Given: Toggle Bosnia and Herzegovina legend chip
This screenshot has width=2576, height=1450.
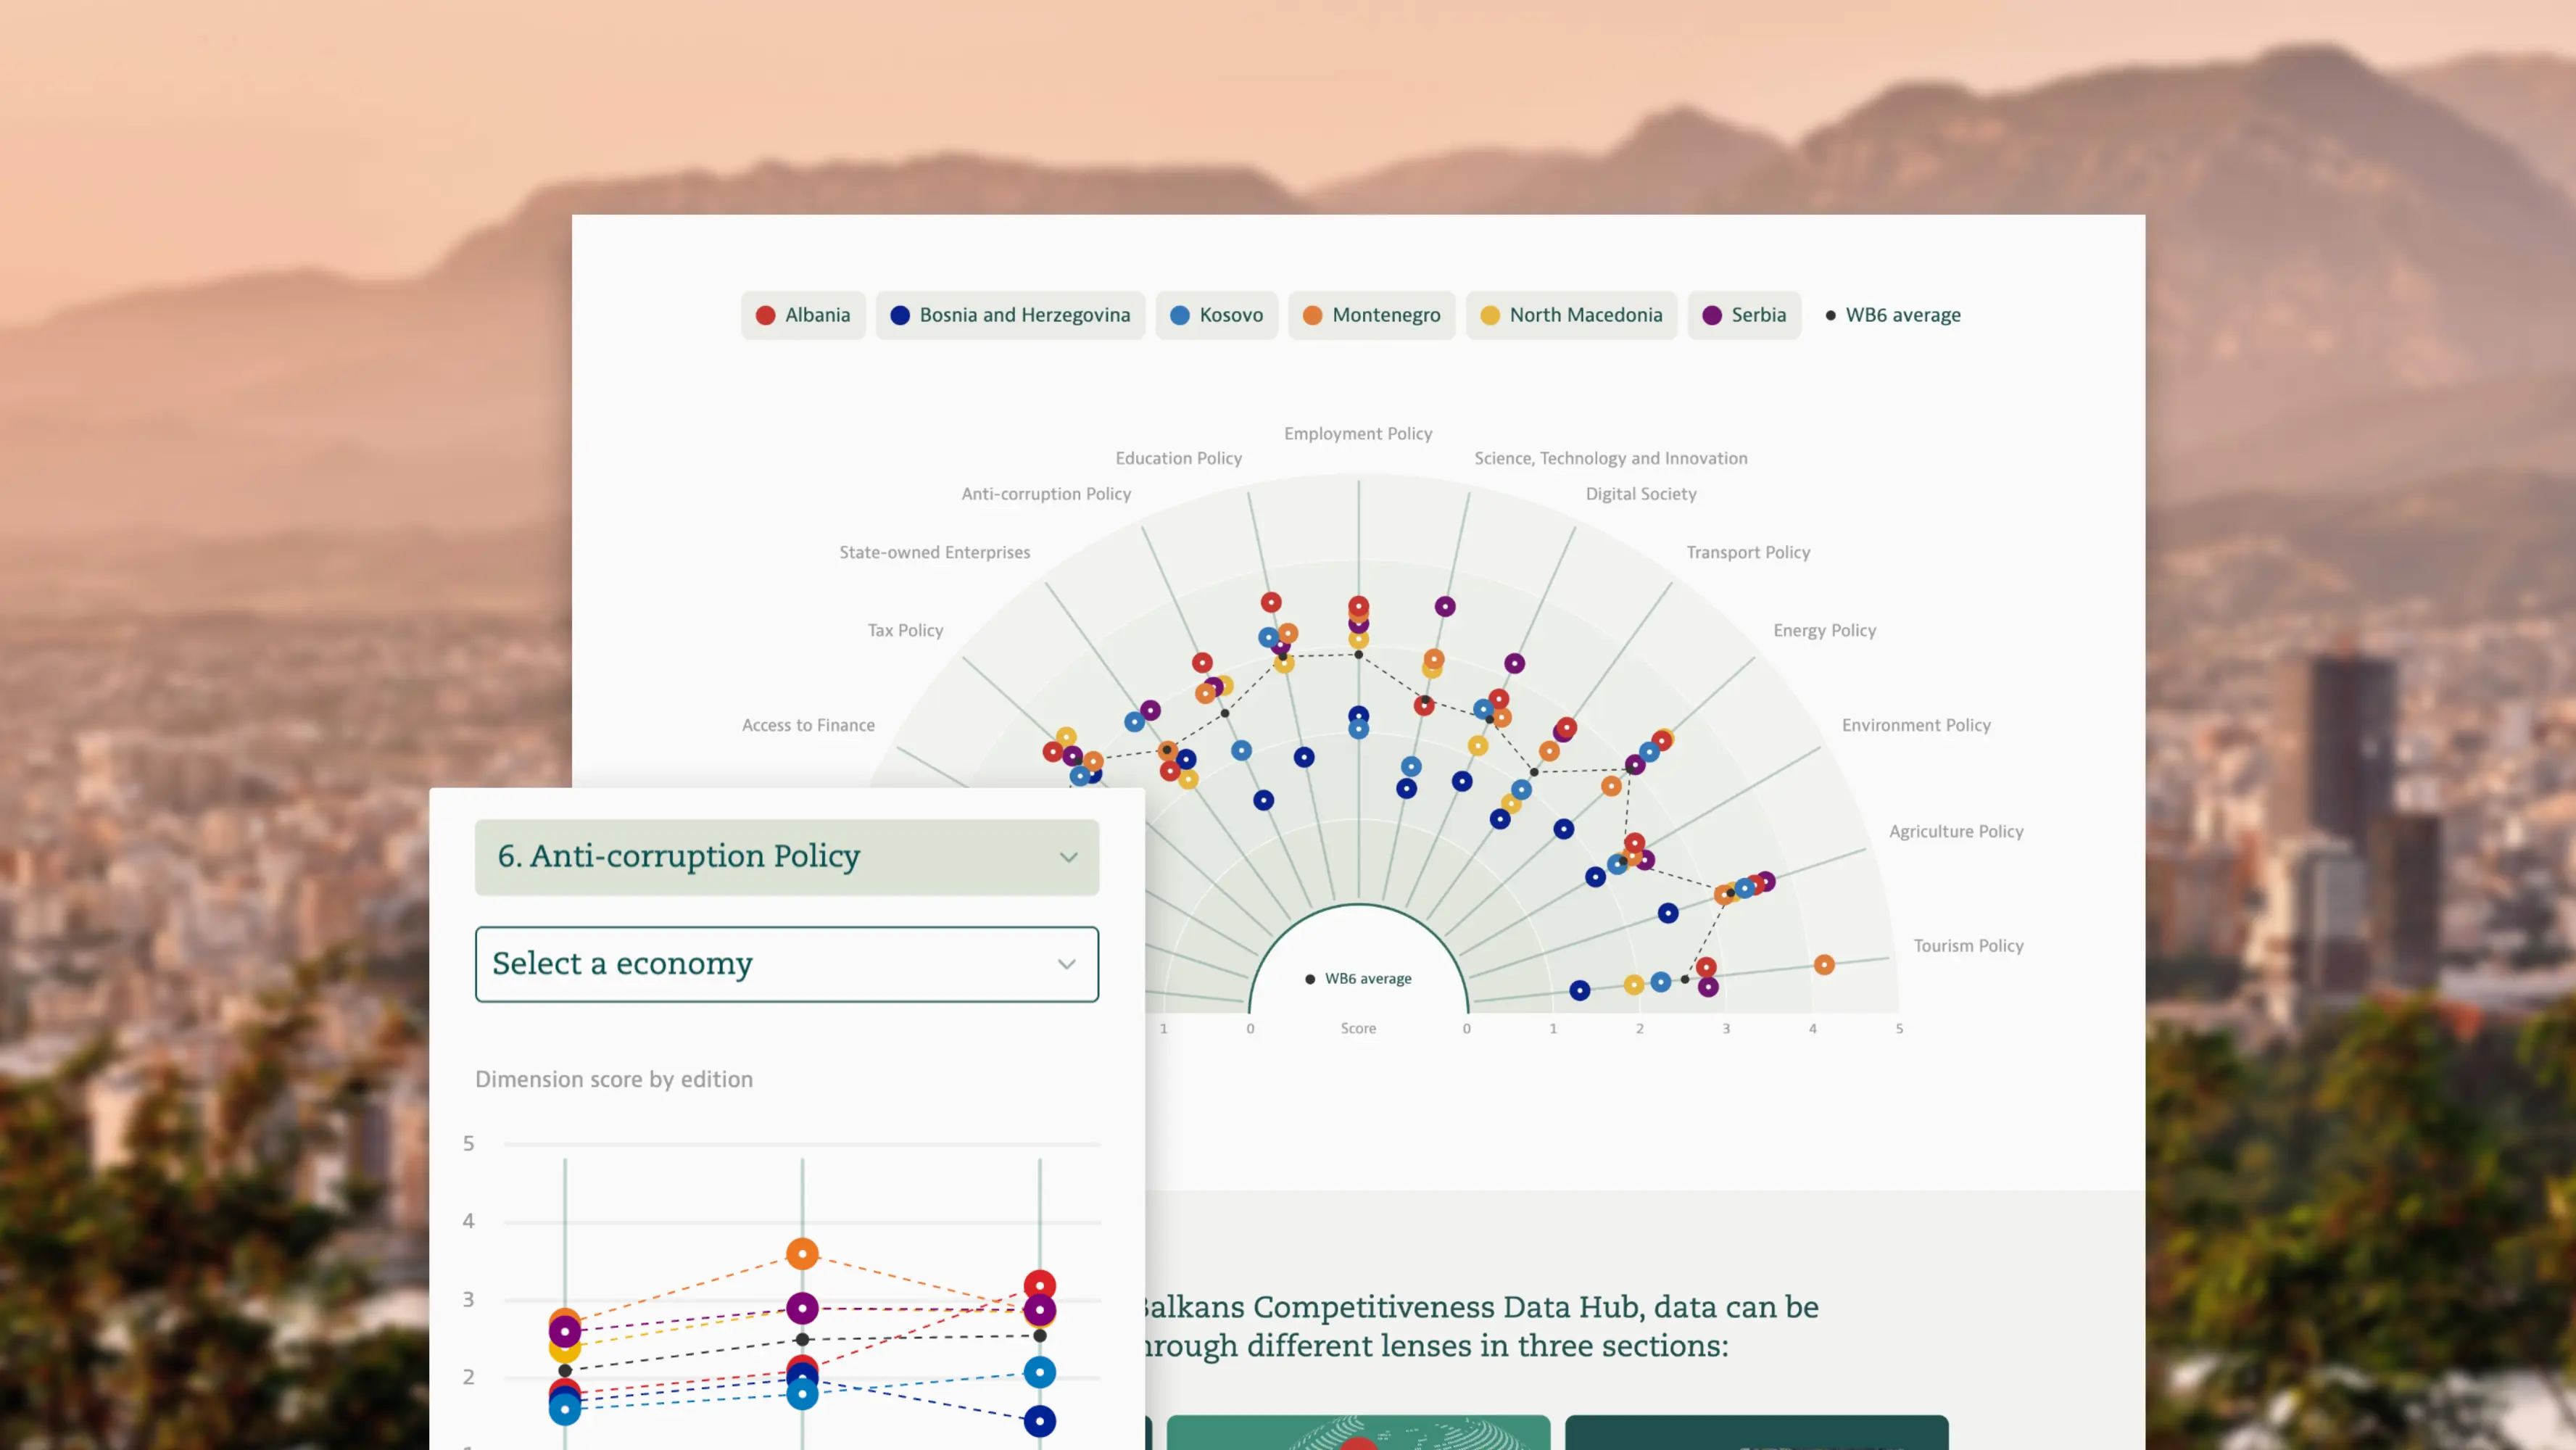Looking at the screenshot, I should (1010, 315).
